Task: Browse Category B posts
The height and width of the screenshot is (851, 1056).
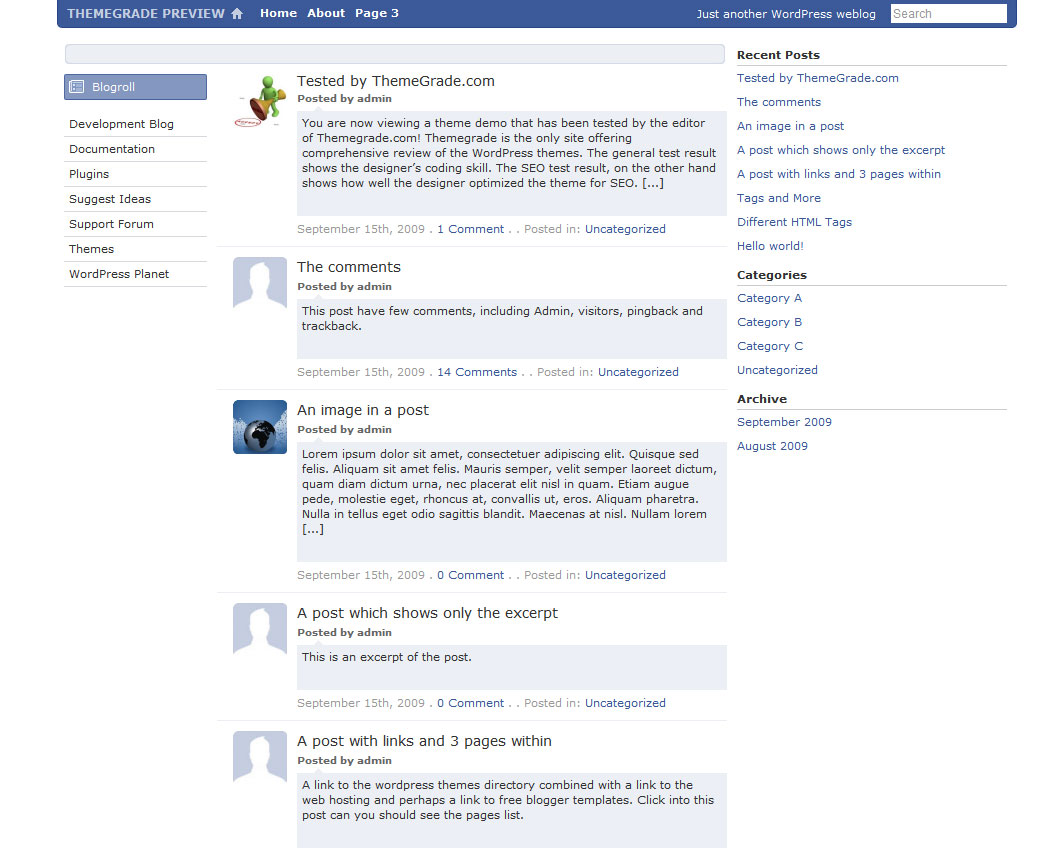Action: [x=769, y=322]
